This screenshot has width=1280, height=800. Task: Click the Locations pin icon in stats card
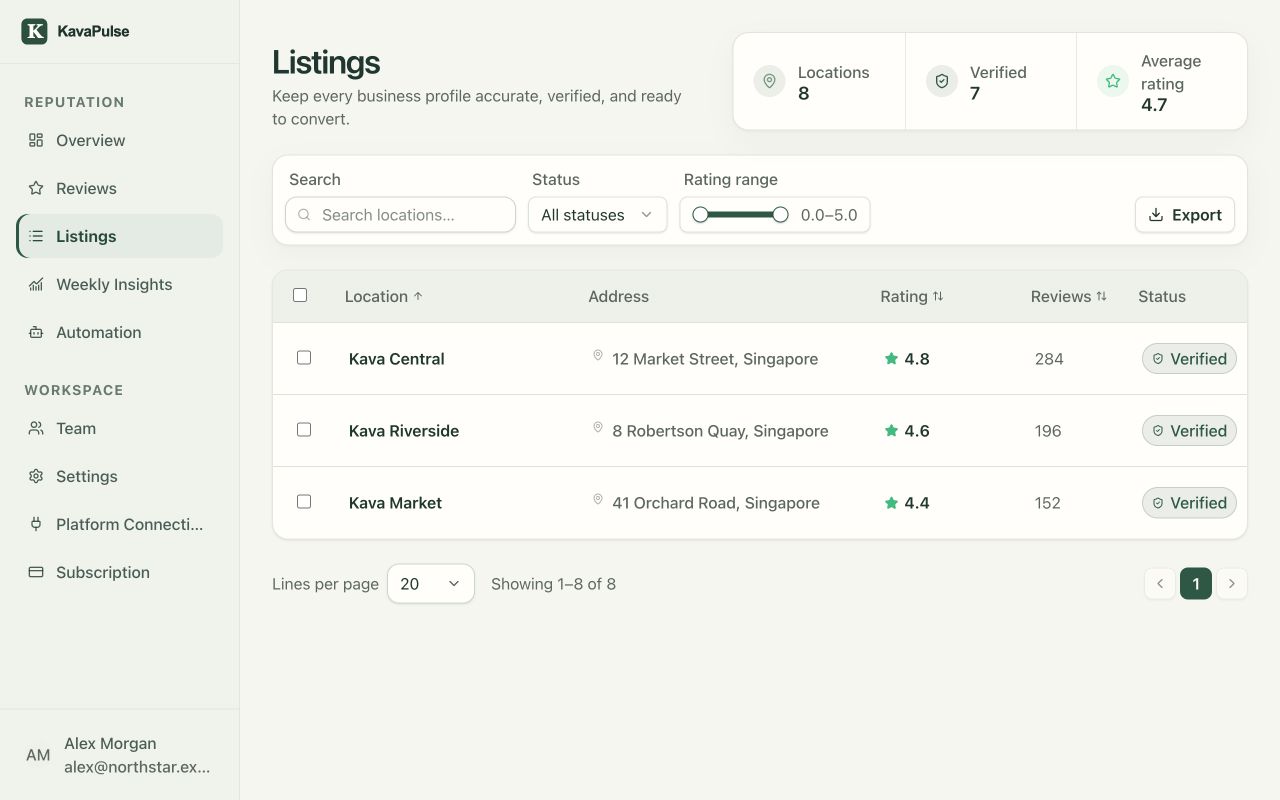[769, 81]
